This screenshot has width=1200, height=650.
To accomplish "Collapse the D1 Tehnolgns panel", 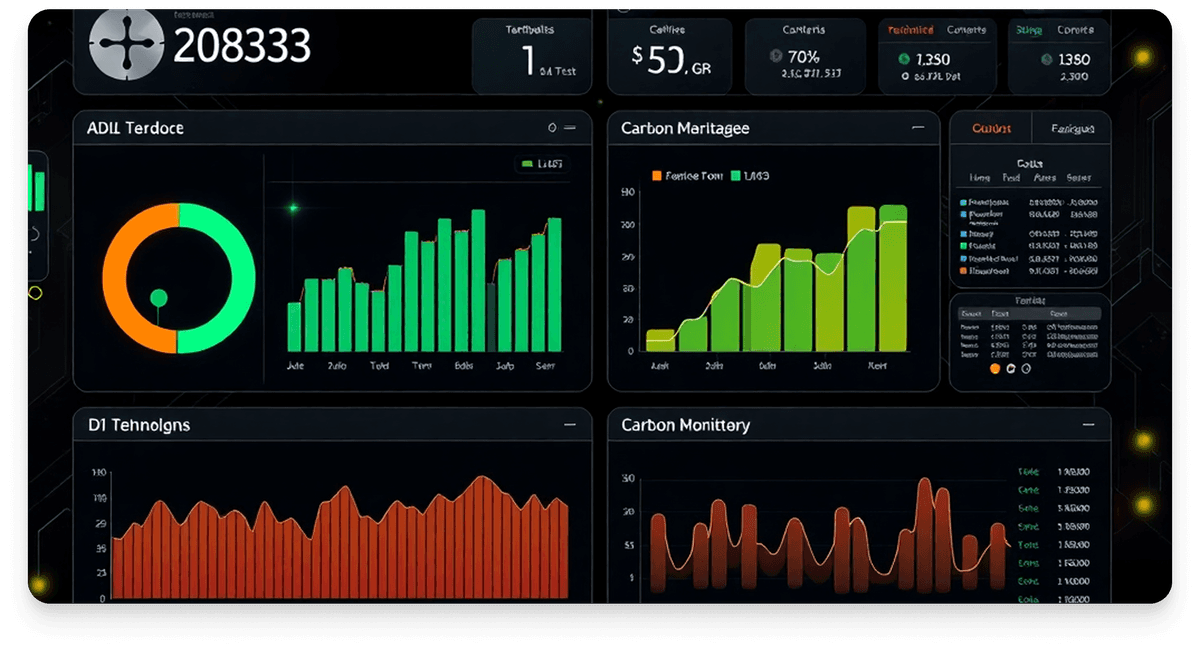I will pyautogui.click(x=570, y=425).
